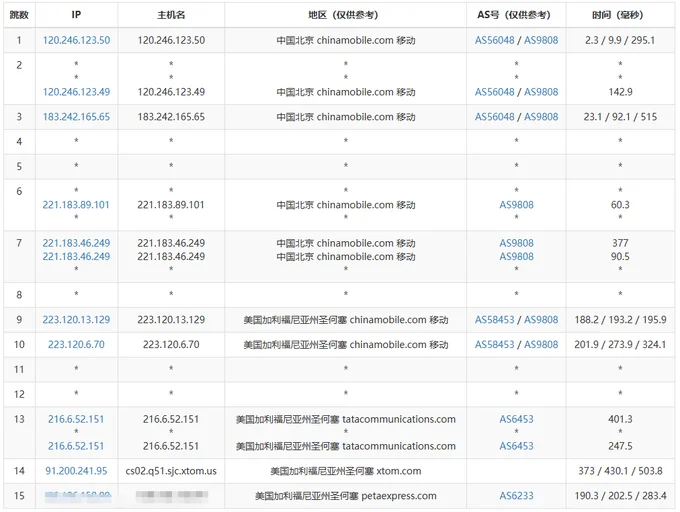The image size is (680, 512).
Task: Click the AS58453 link in hop 9 row
Action: click(494, 320)
